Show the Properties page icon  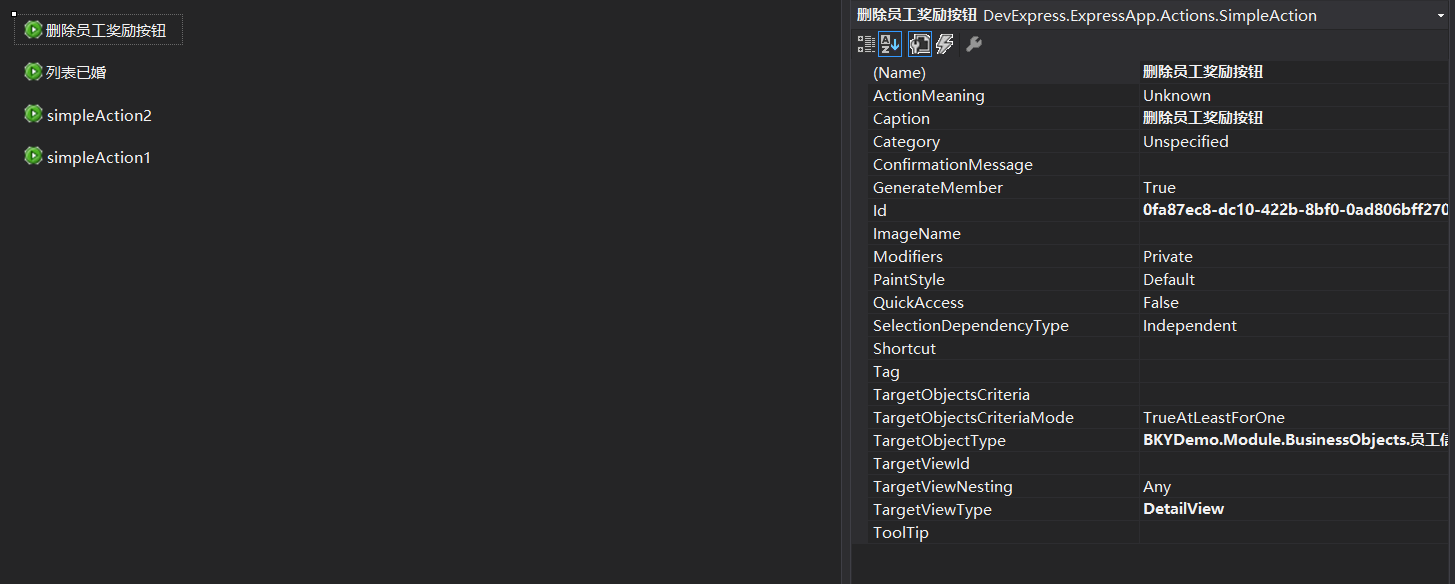tap(919, 44)
